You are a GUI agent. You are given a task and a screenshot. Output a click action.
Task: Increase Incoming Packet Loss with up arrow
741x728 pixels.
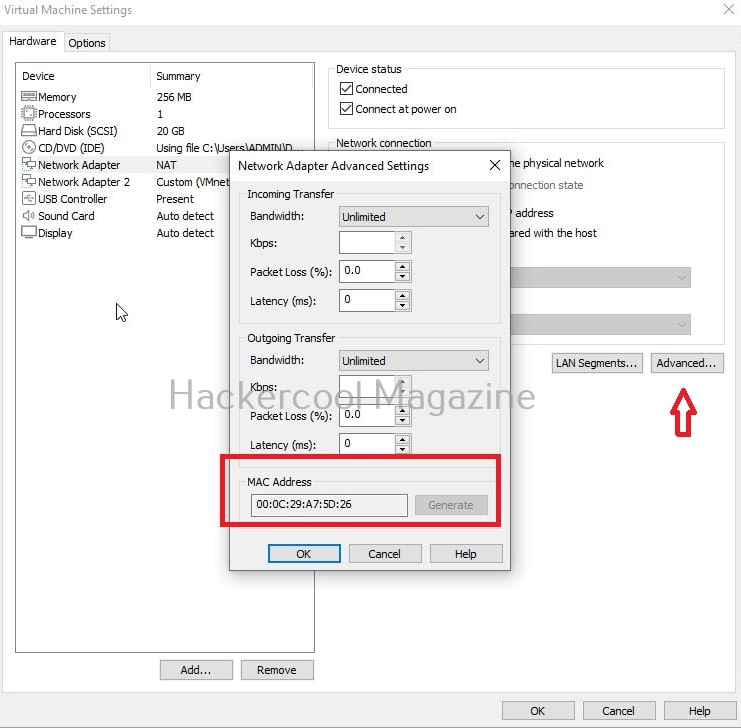click(402, 266)
